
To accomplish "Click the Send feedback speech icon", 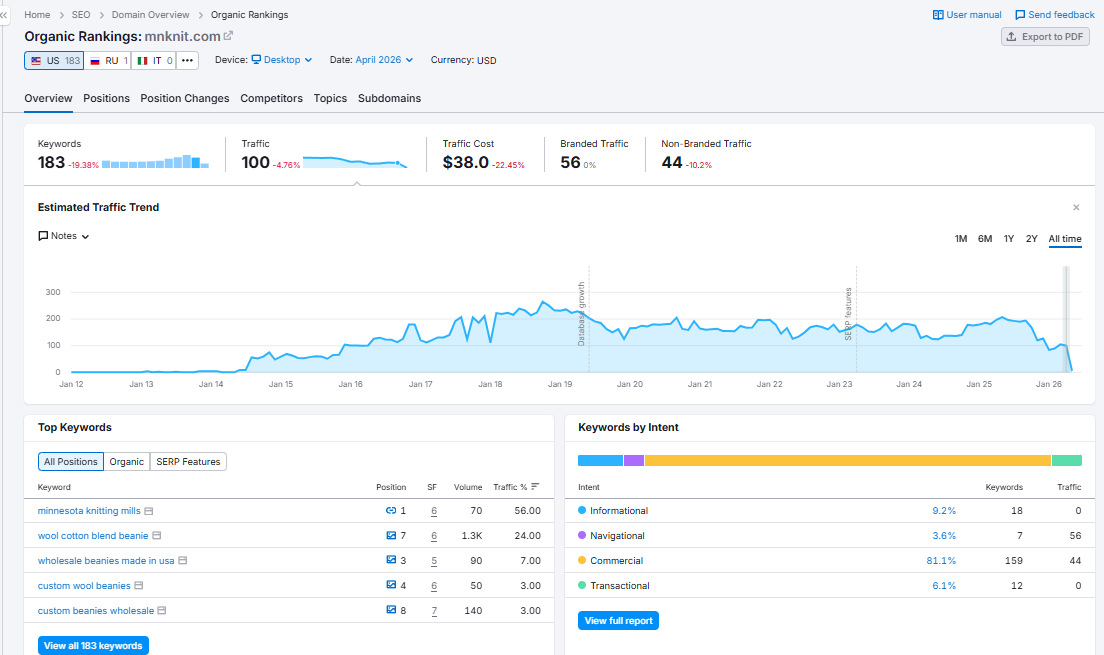I will click(x=1020, y=15).
